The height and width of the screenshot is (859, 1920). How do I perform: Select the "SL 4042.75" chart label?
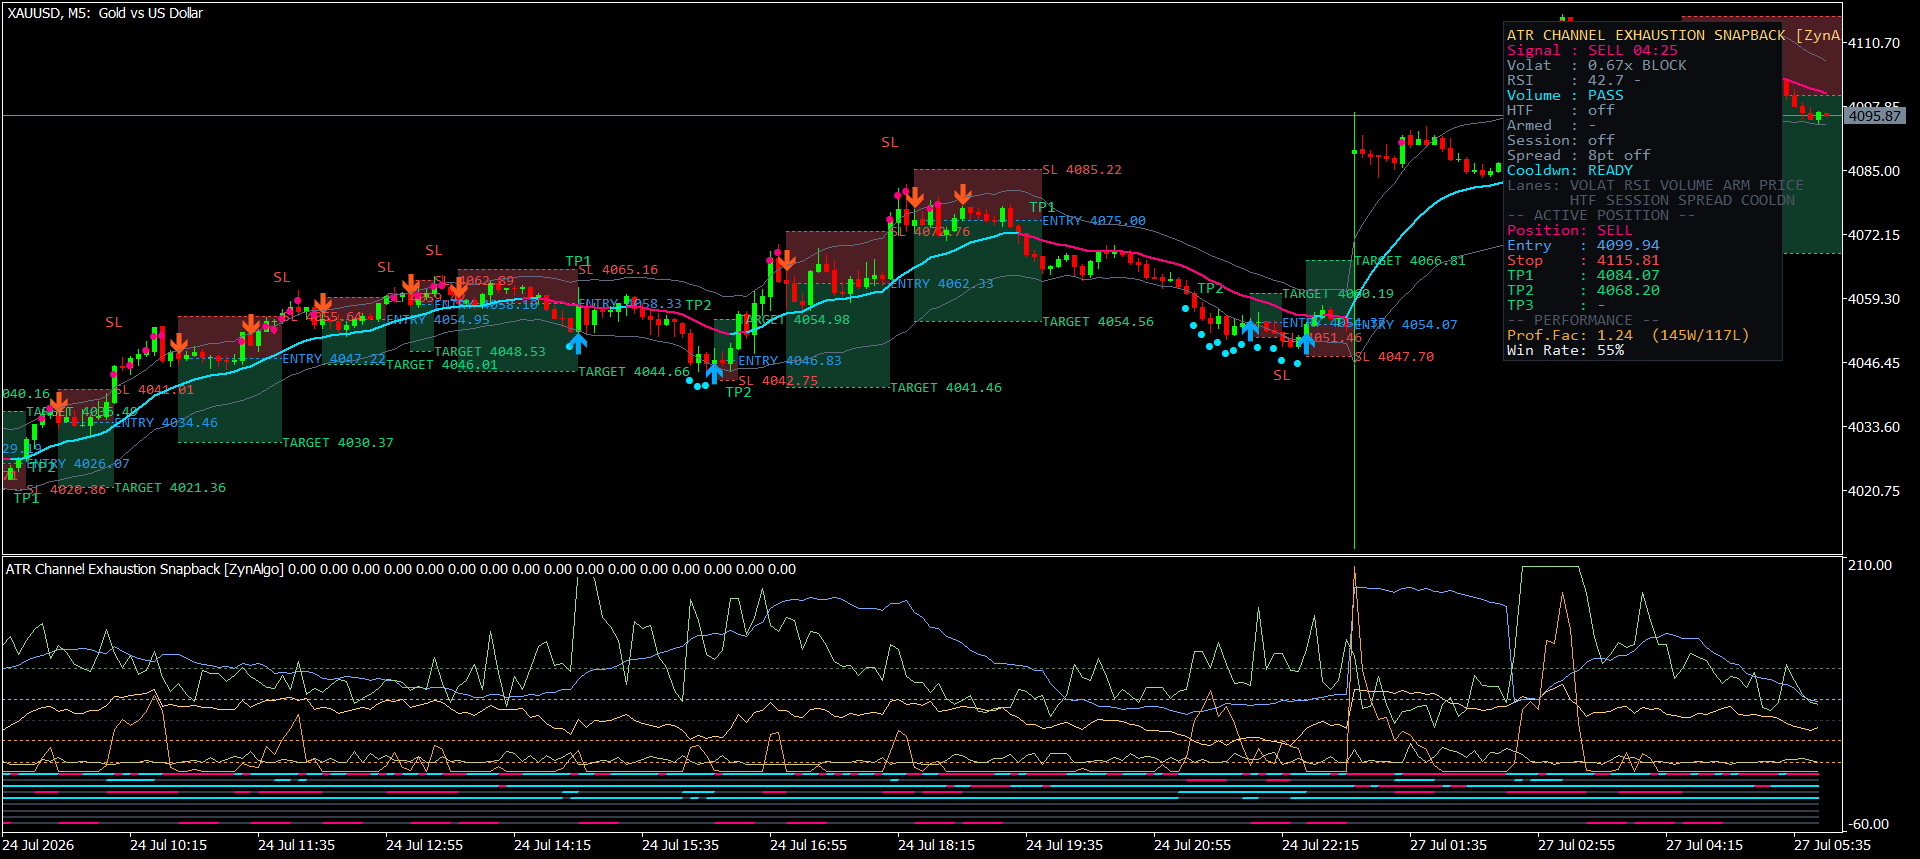tap(778, 381)
